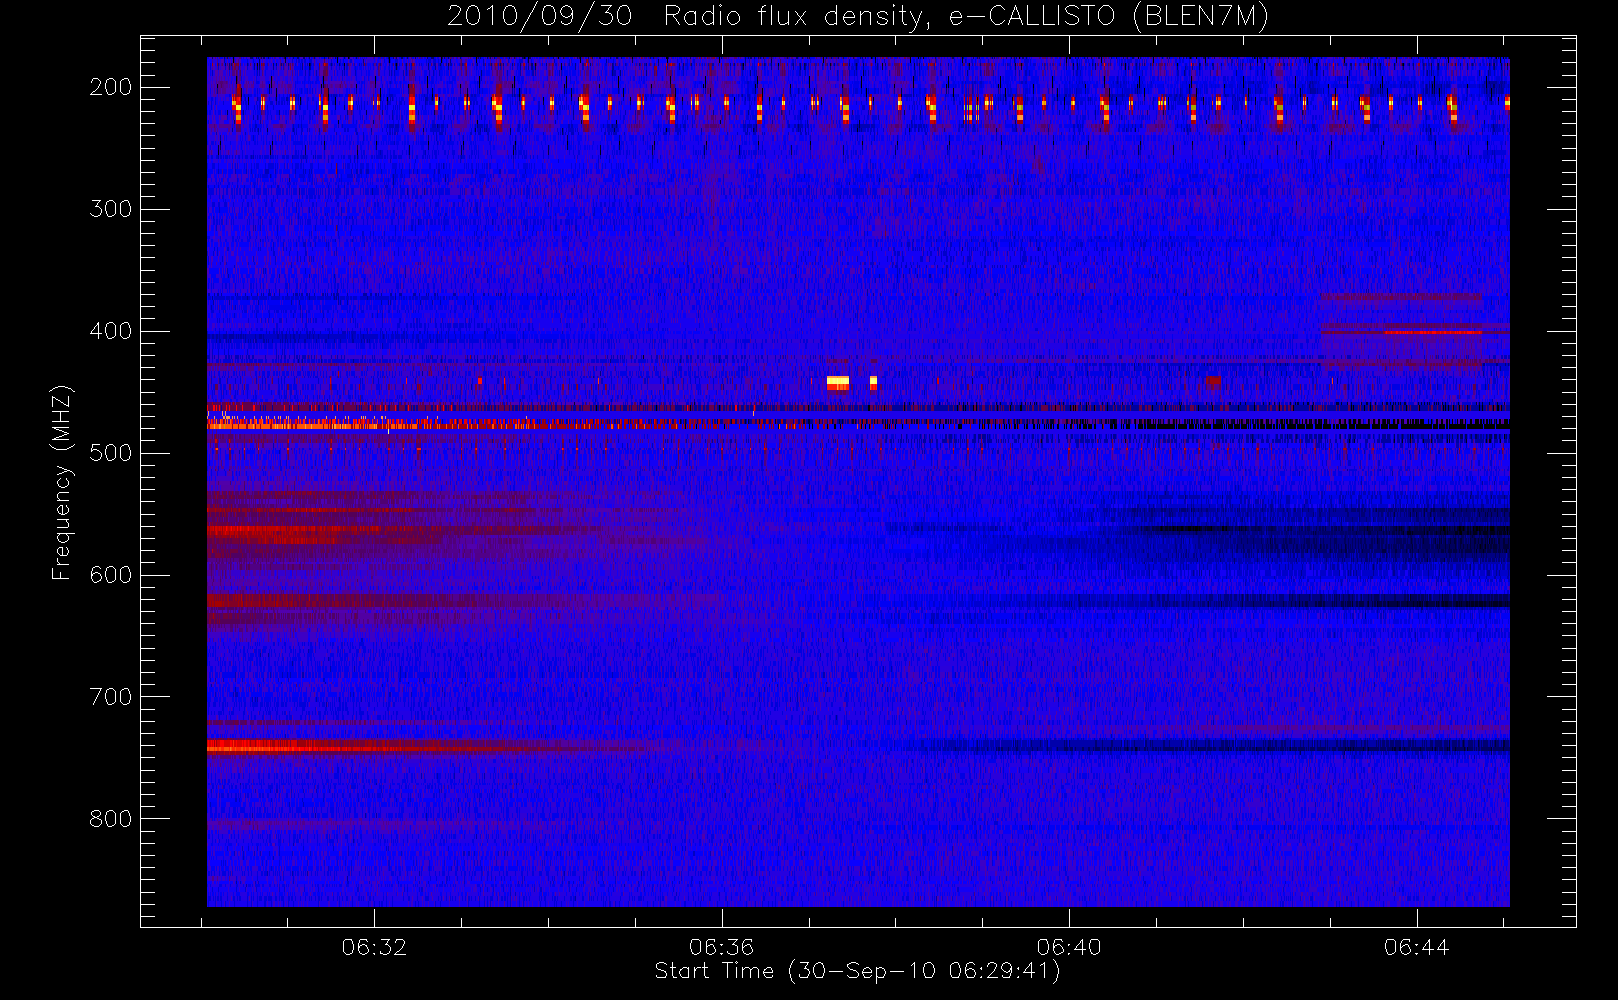Click the 300 frequency tick label
Image resolution: width=1618 pixels, height=1000 pixels.
click(x=111, y=209)
